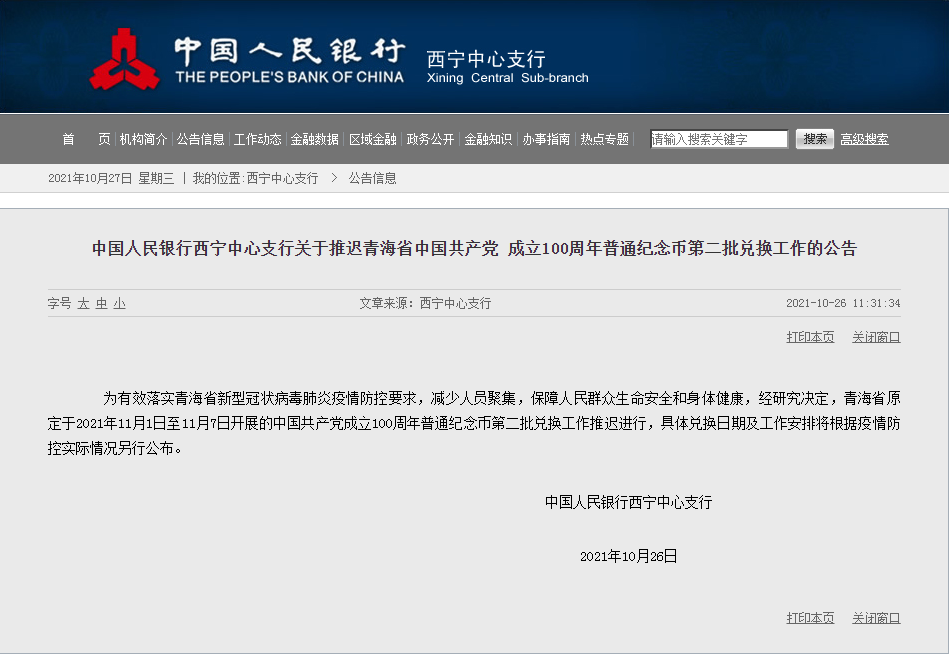Open the 机构简介 menu item

(x=143, y=139)
